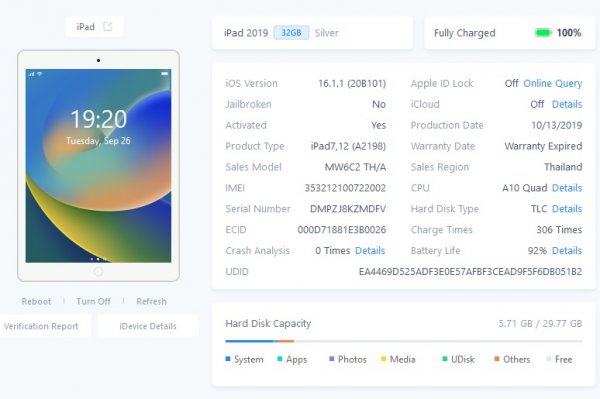Open Crash Analysis Details
The width and height of the screenshot is (600, 399).
click(370, 251)
